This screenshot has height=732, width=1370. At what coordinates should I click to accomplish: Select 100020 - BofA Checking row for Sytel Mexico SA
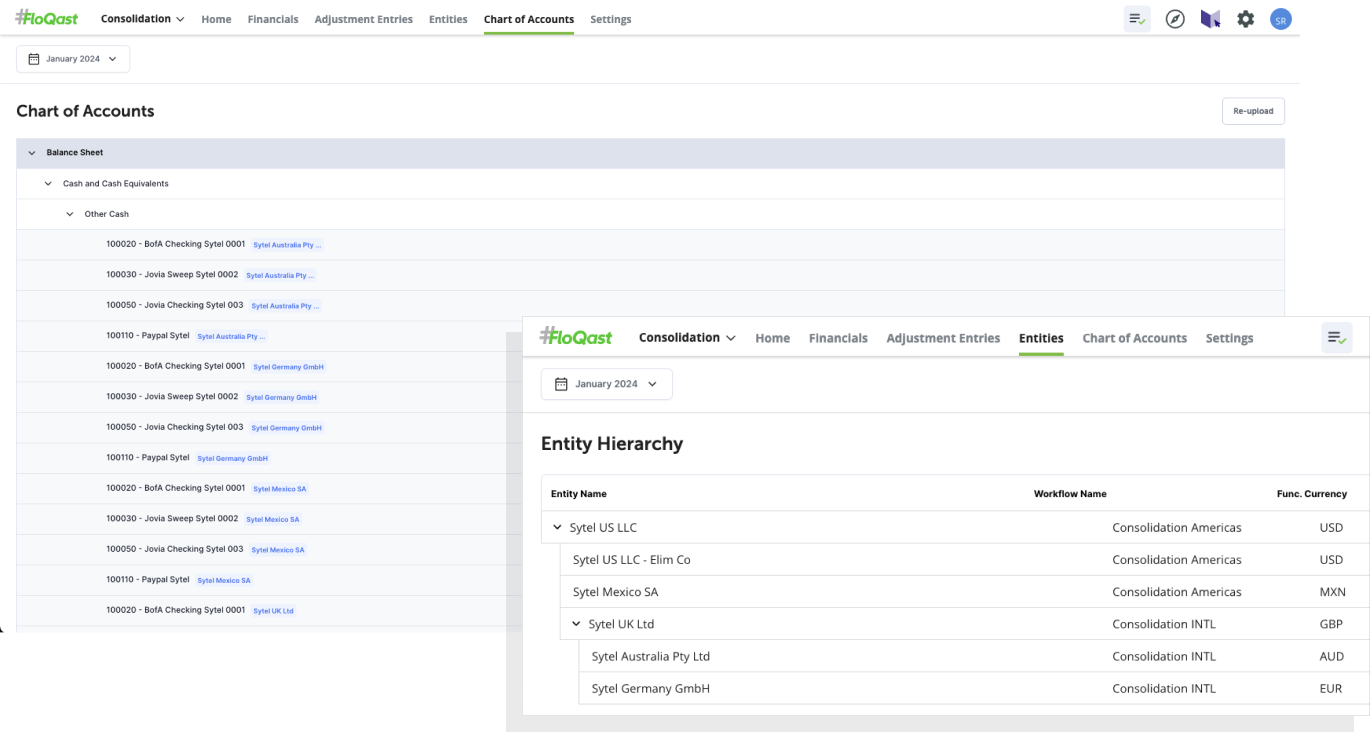[x=269, y=489]
